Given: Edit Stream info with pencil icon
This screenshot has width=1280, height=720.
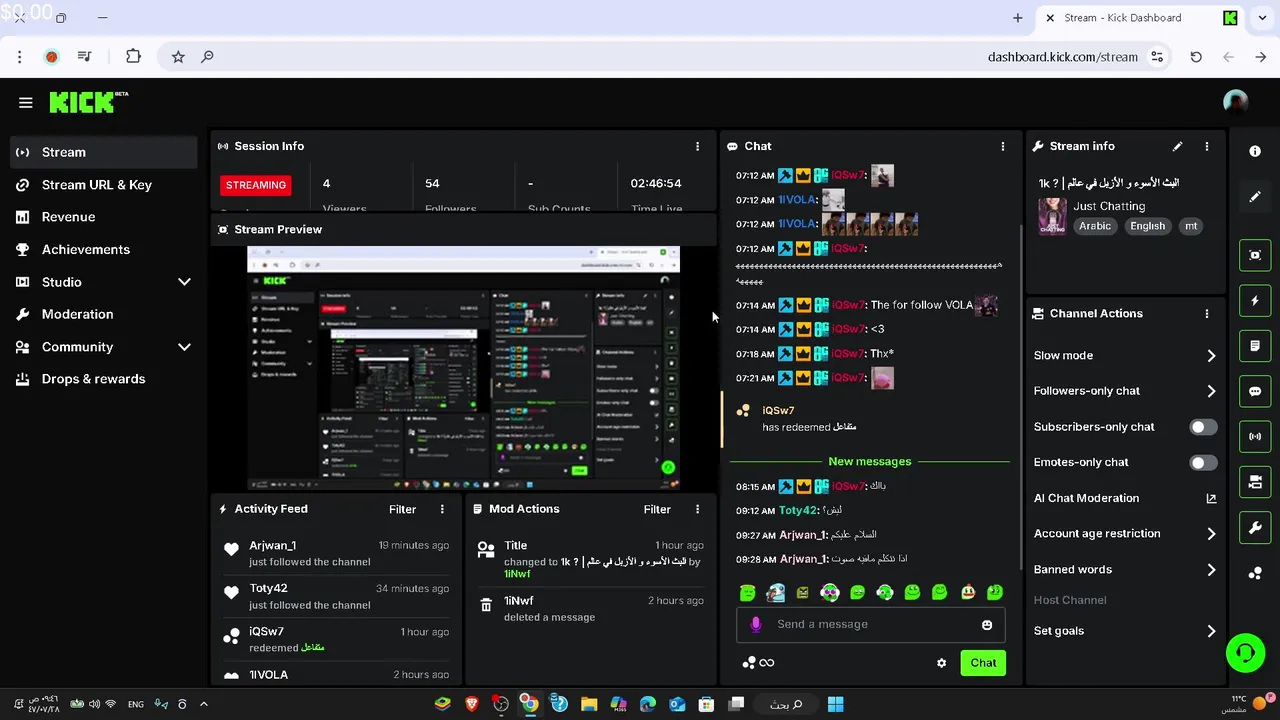Looking at the screenshot, I should point(1177,146).
